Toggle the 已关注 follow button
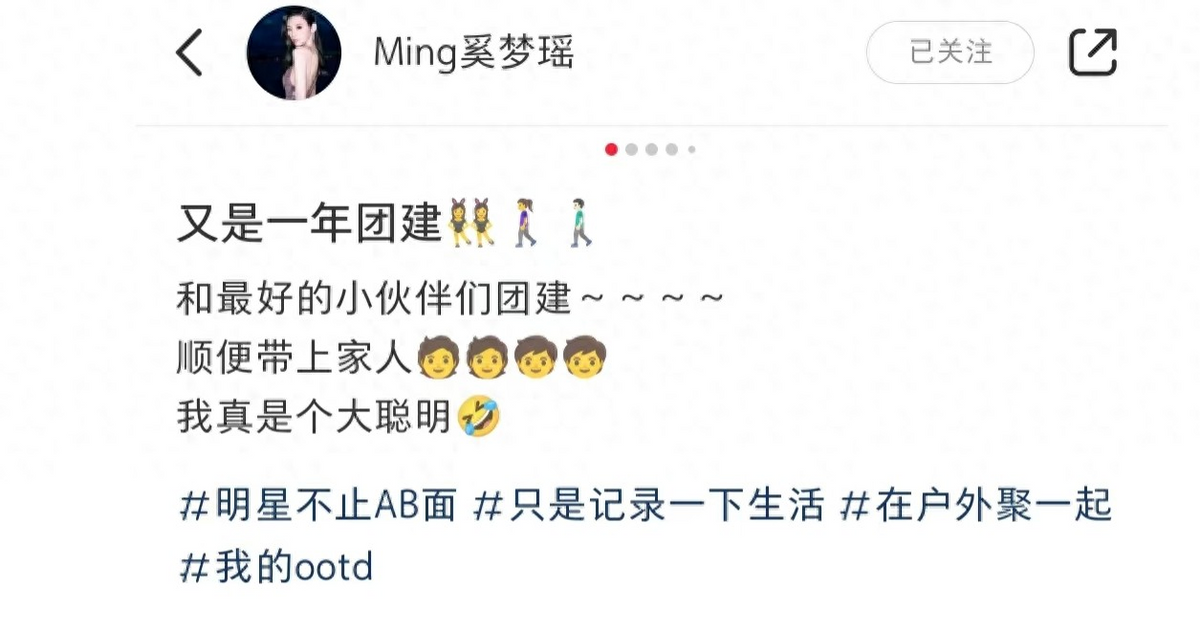Image resolution: width=1200 pixels, height=628 pixels. point(950,52)
